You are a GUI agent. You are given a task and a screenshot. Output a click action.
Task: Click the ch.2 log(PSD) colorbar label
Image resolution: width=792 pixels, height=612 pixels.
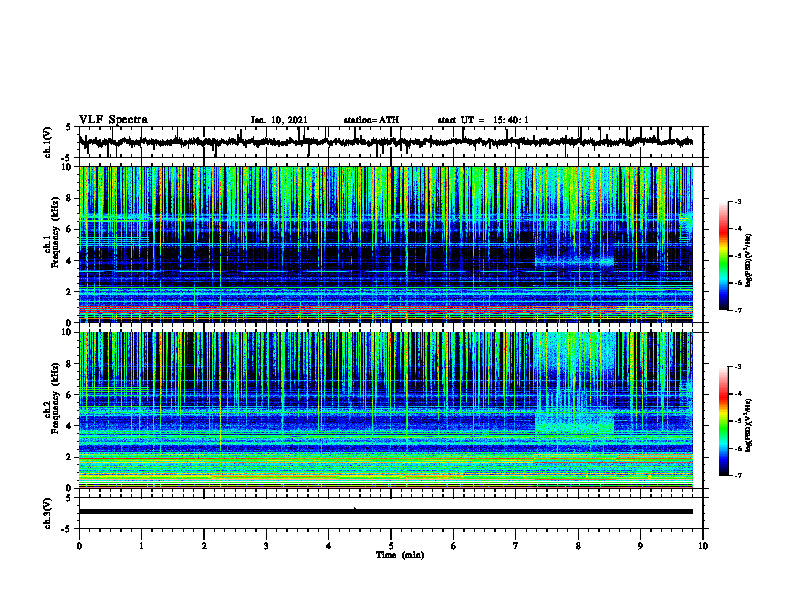[749, 425]
